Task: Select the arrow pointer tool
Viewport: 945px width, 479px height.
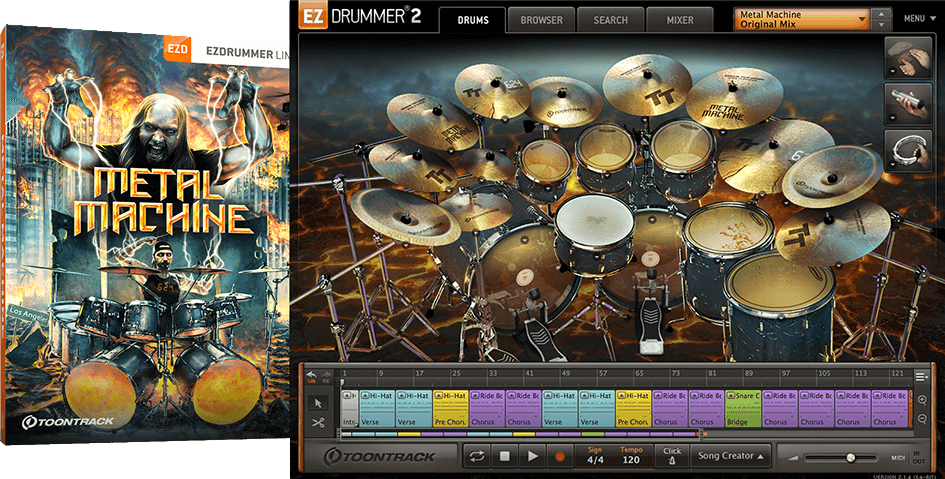Action: [318, 404]
